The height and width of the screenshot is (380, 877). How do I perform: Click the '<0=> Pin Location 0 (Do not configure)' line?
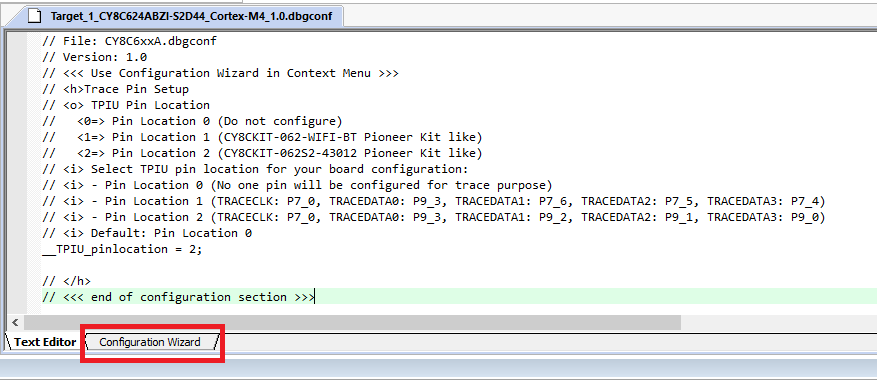click(192, 121)
